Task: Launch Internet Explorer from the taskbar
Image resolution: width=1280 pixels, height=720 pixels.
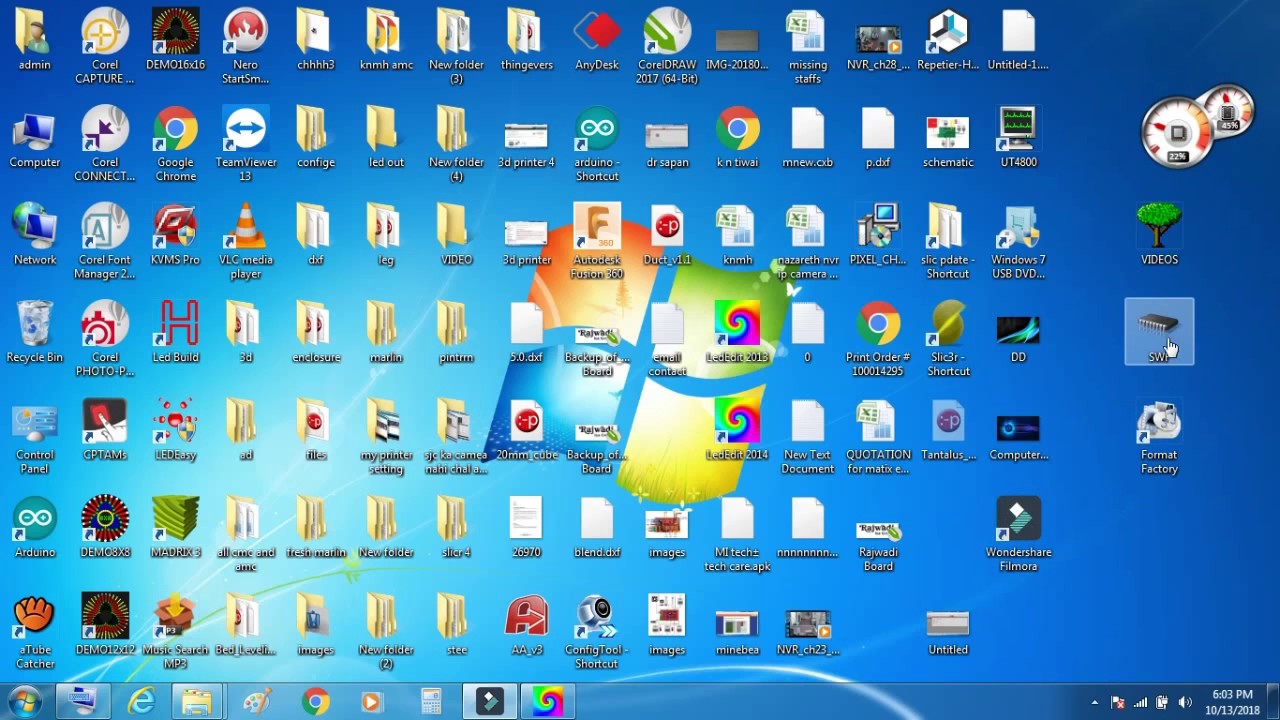Action: [142, 702]
